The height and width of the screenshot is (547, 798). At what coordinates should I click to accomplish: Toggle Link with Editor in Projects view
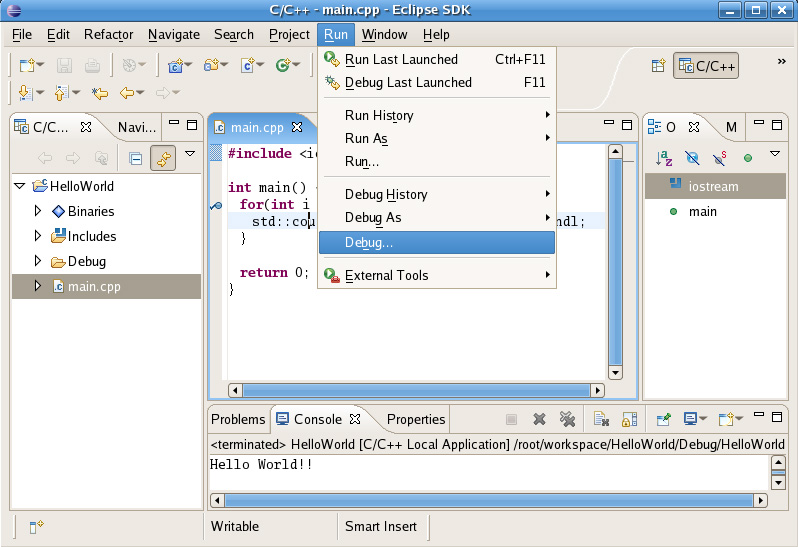[x=163, y=158]
